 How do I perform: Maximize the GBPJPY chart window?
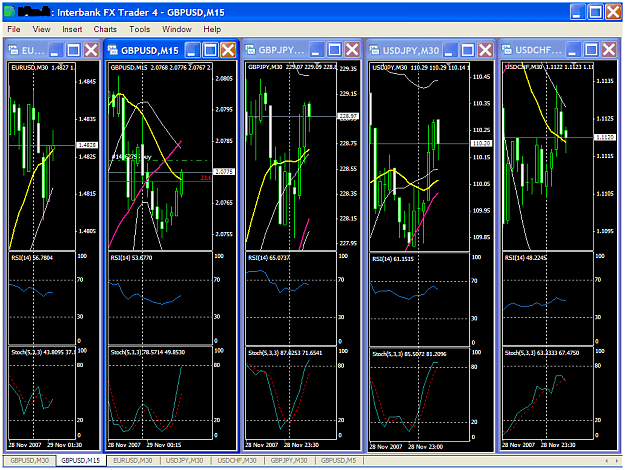[335, 50]
